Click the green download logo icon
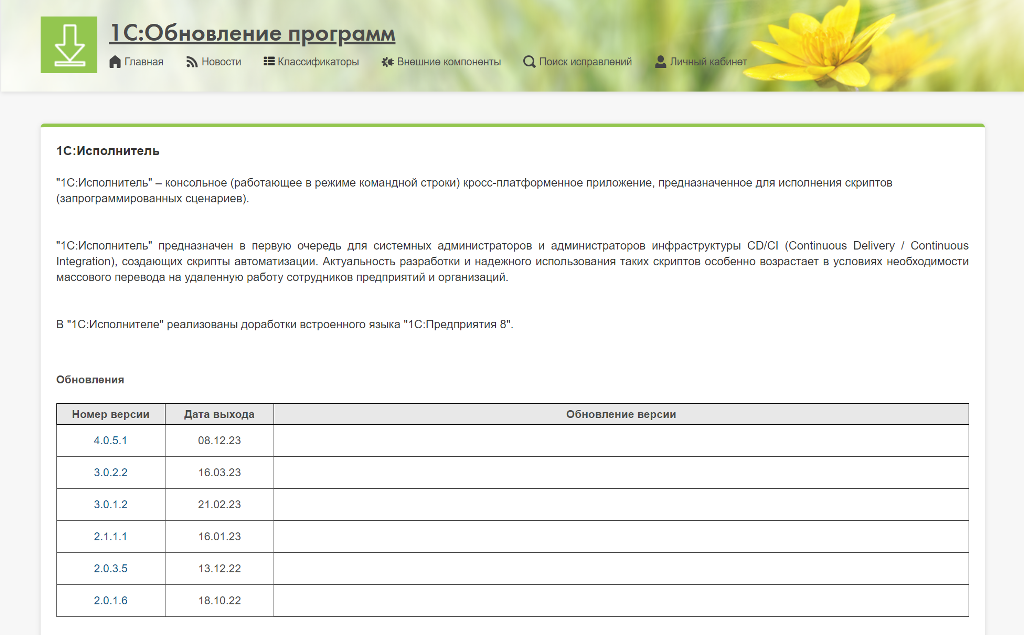The width and height of the screenshot is (1024, 635). point(68,45)
